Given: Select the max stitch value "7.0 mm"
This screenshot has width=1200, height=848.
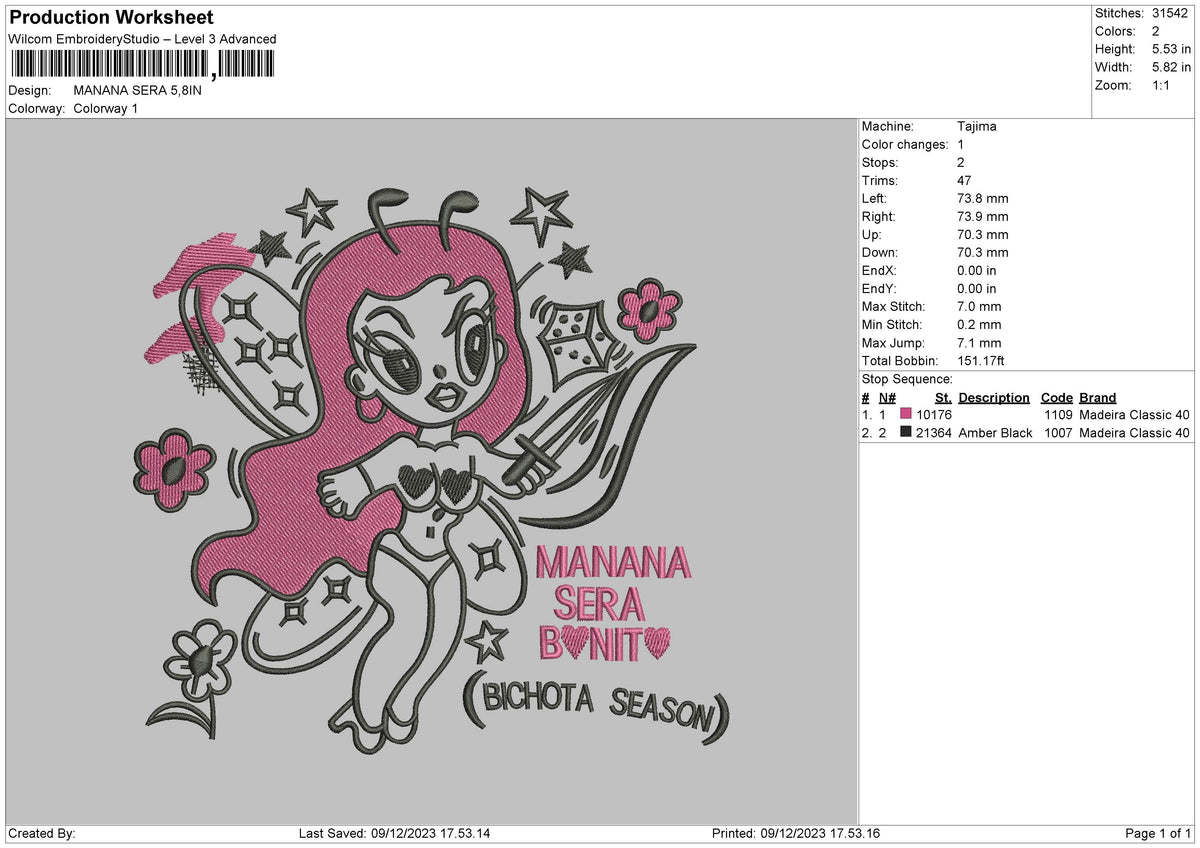Looking at the screenshot, I should (x=979, y=306).
